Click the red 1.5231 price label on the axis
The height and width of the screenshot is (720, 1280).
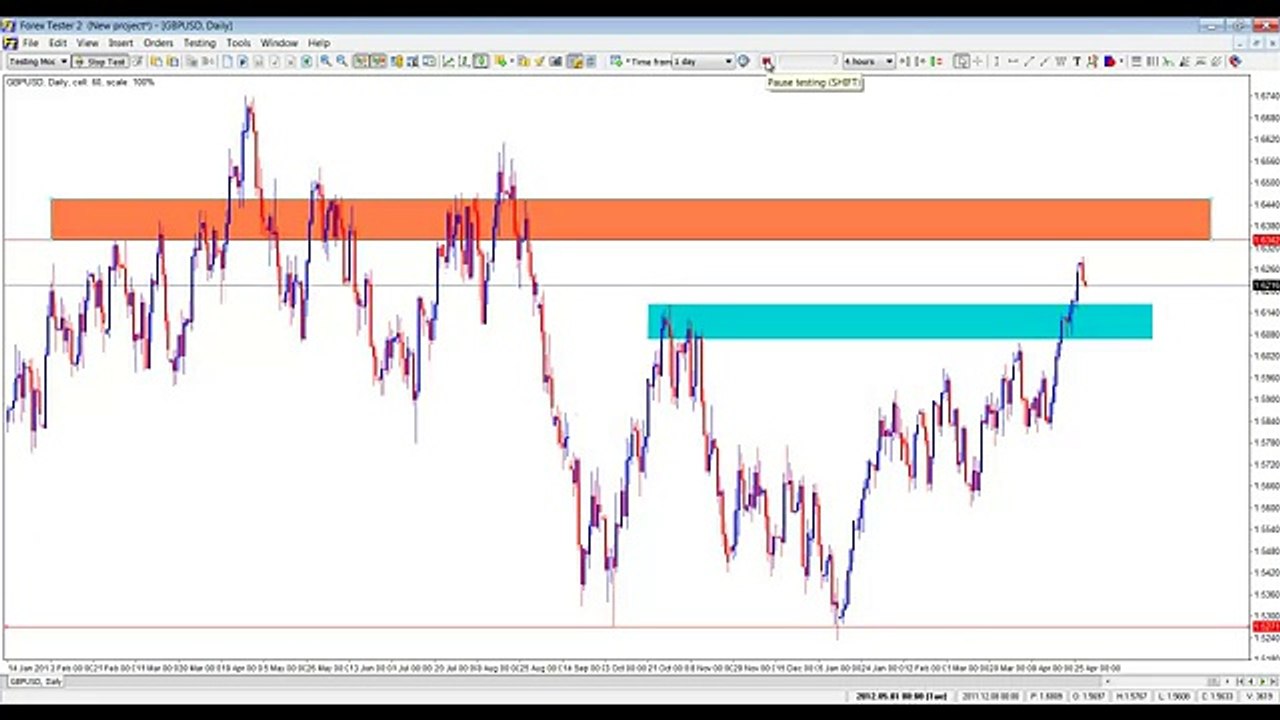pyautogui.click(x=1265, y=627)
